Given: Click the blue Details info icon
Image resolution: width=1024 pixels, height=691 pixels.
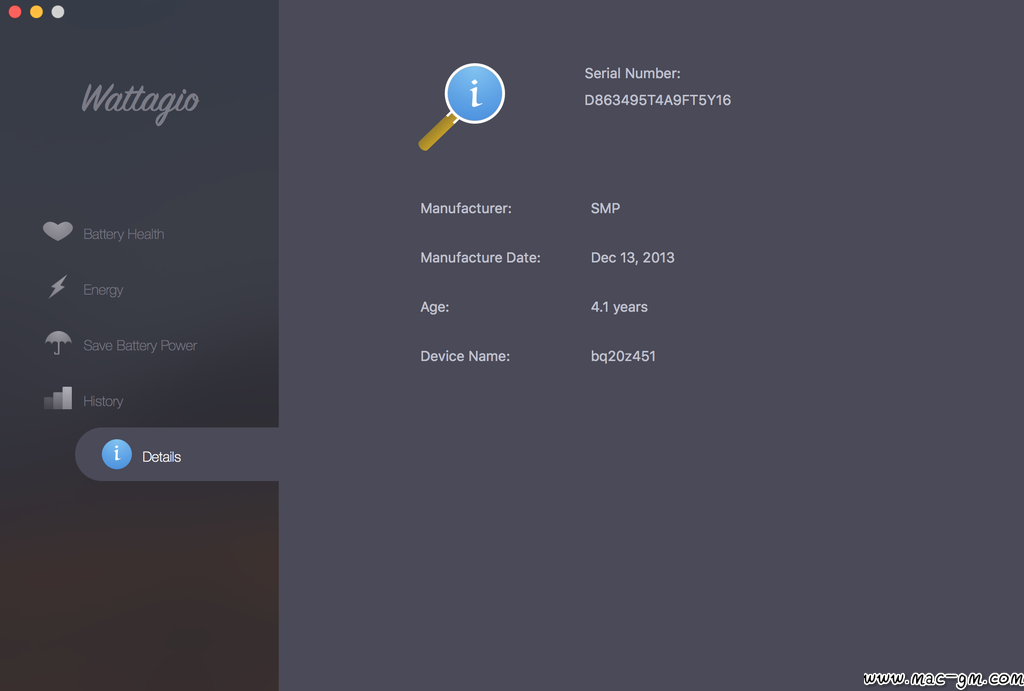Looking at the screenshot, I should [x=117, y=455].
